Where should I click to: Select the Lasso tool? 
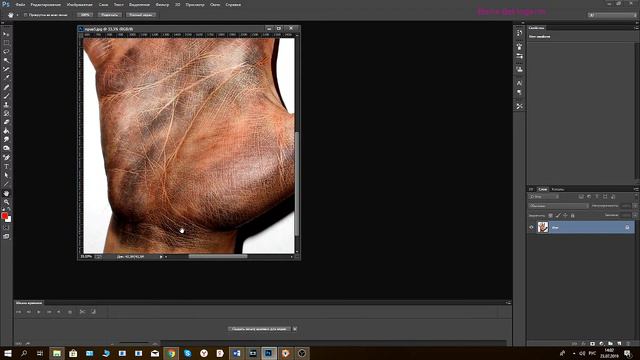[6, 52]
